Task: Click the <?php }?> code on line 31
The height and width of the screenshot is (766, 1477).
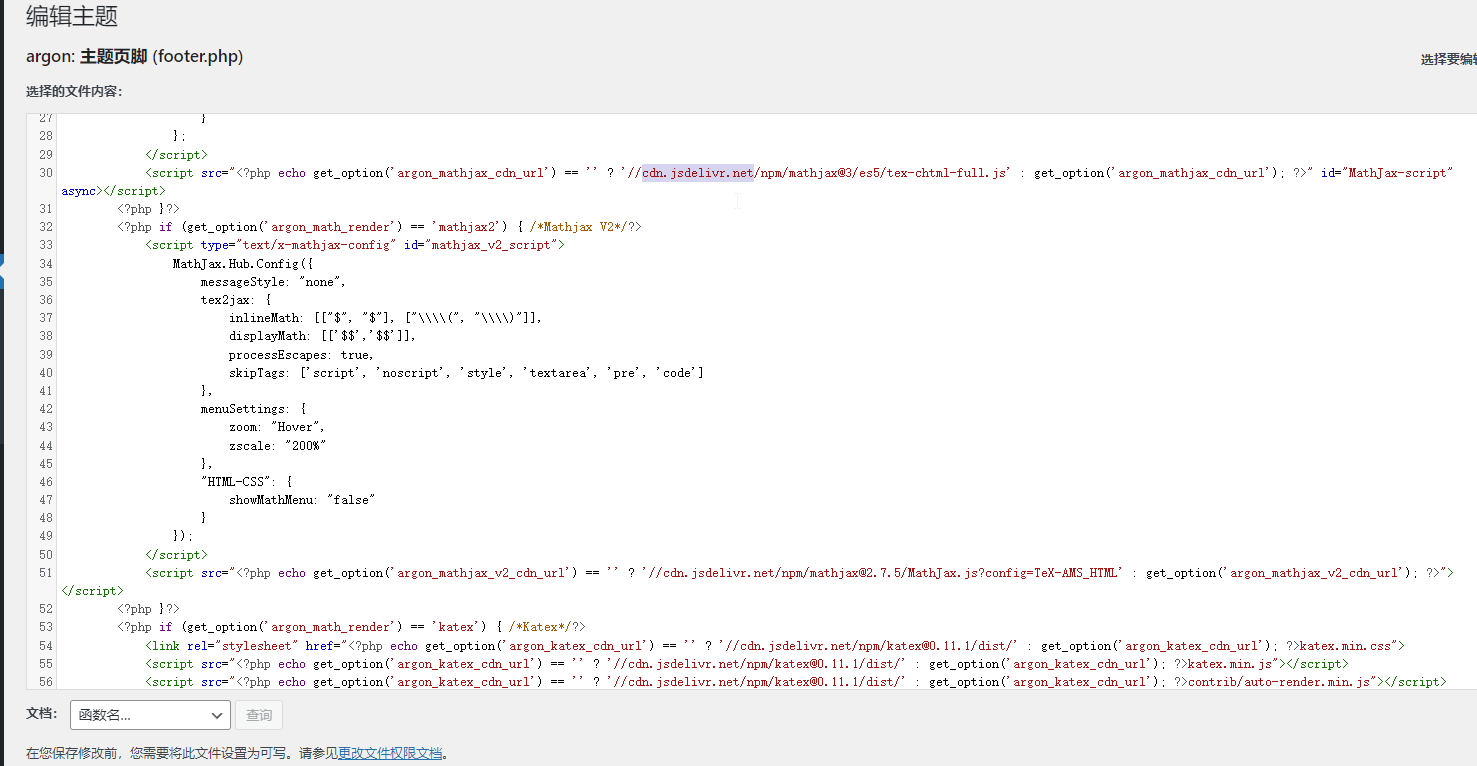Action: [x=149, y=209]
